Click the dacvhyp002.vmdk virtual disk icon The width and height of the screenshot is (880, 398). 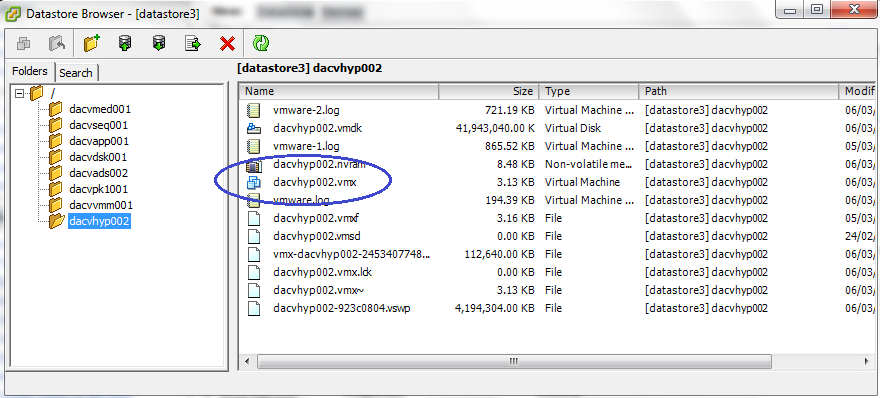tap(254, 128)
